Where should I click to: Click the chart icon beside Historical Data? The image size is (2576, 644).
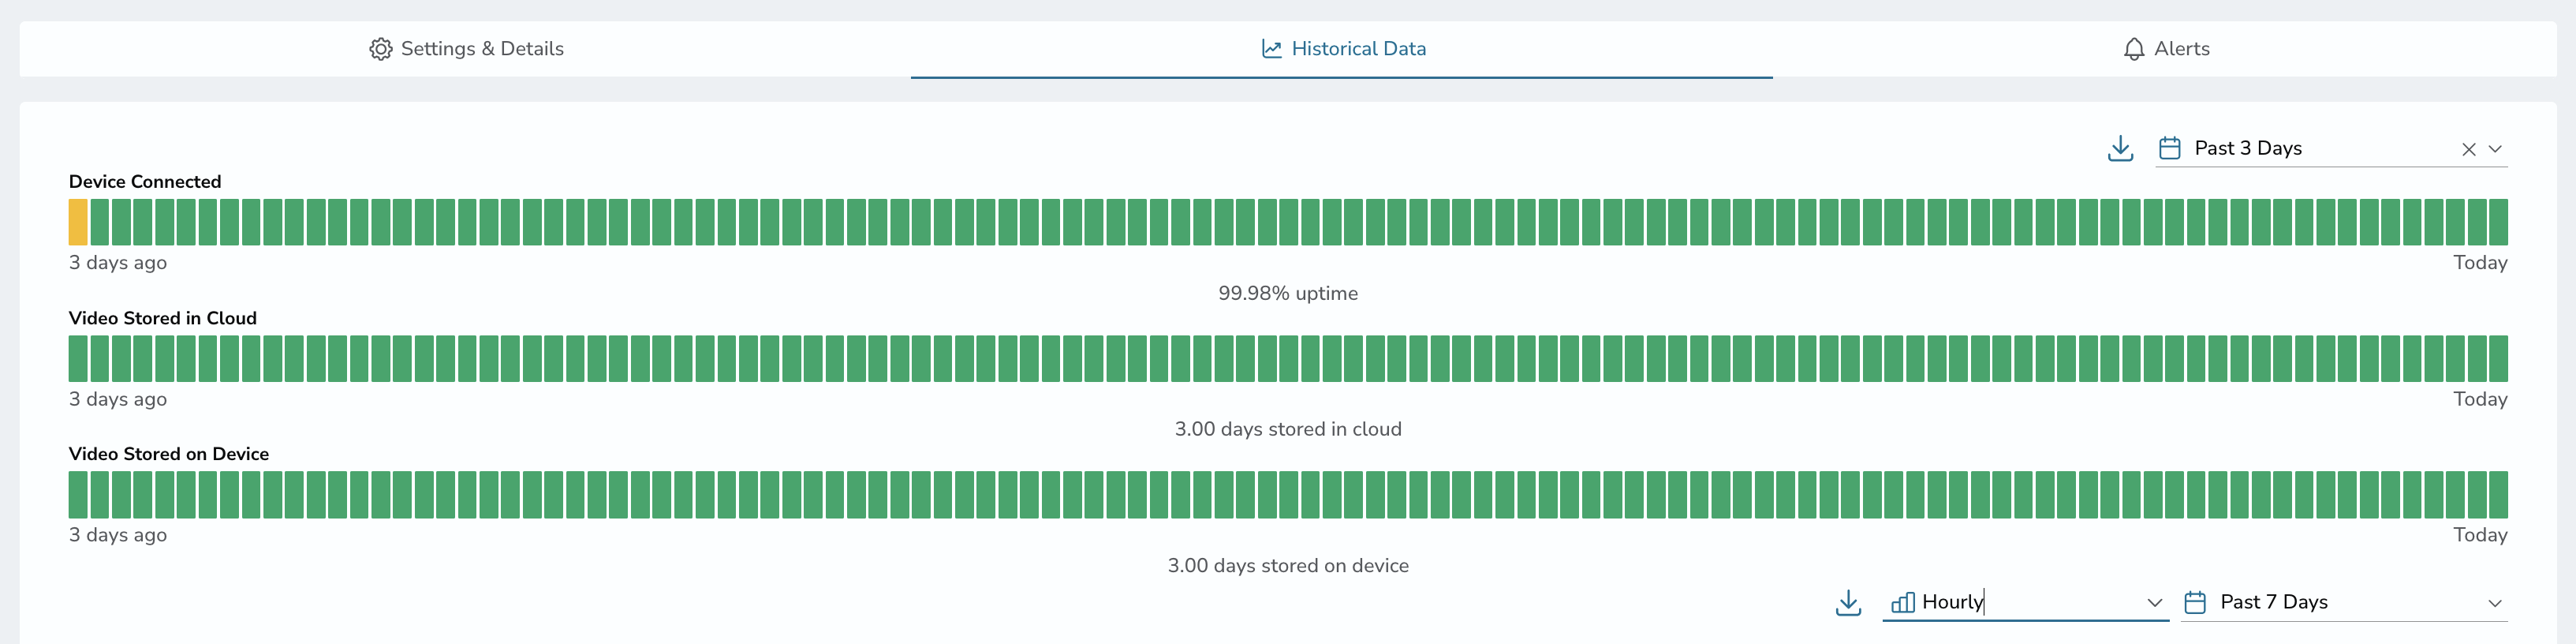pos(1271,49)
